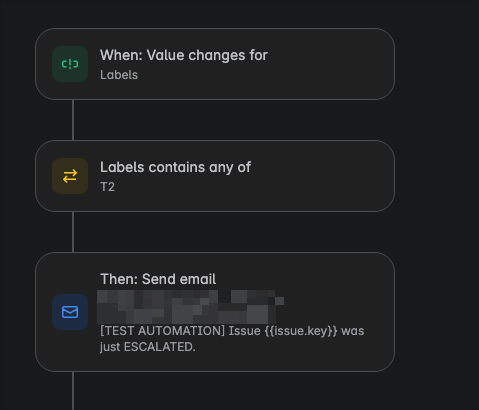Click the blue envelope email icon
Screen dimensions: 479x410
point(70,312)
